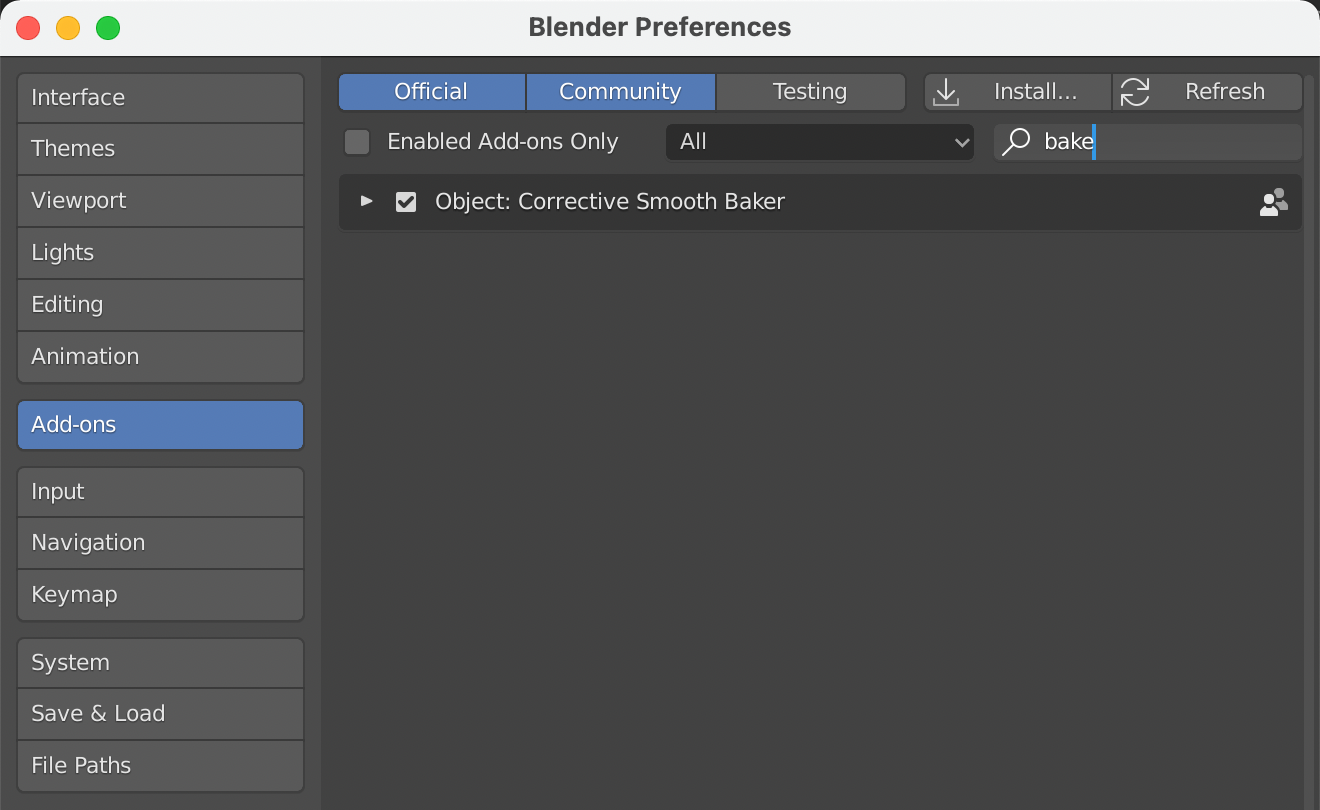
Task: Enable the Enabled Add-ons Only checkbox
Action: pyautogui.click(x=357, y=142)
